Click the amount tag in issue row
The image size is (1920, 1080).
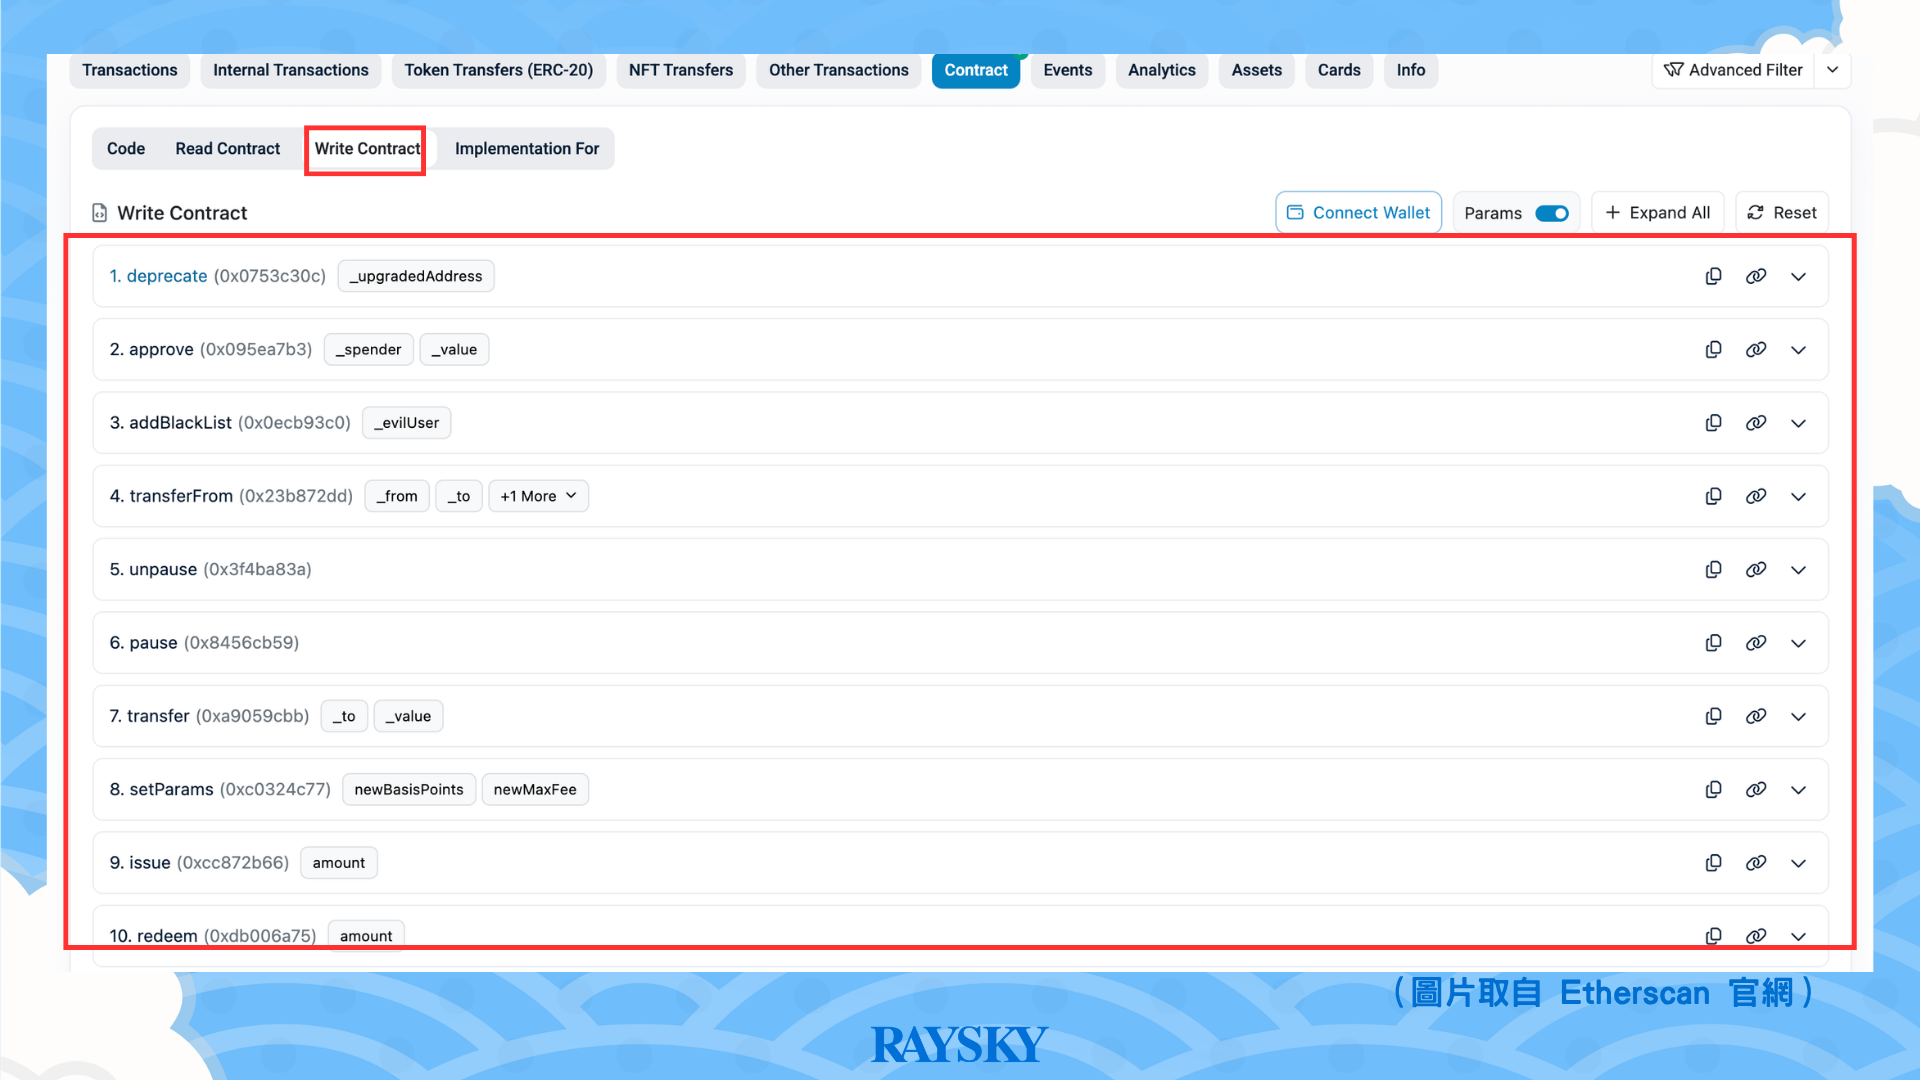(339, 863)
